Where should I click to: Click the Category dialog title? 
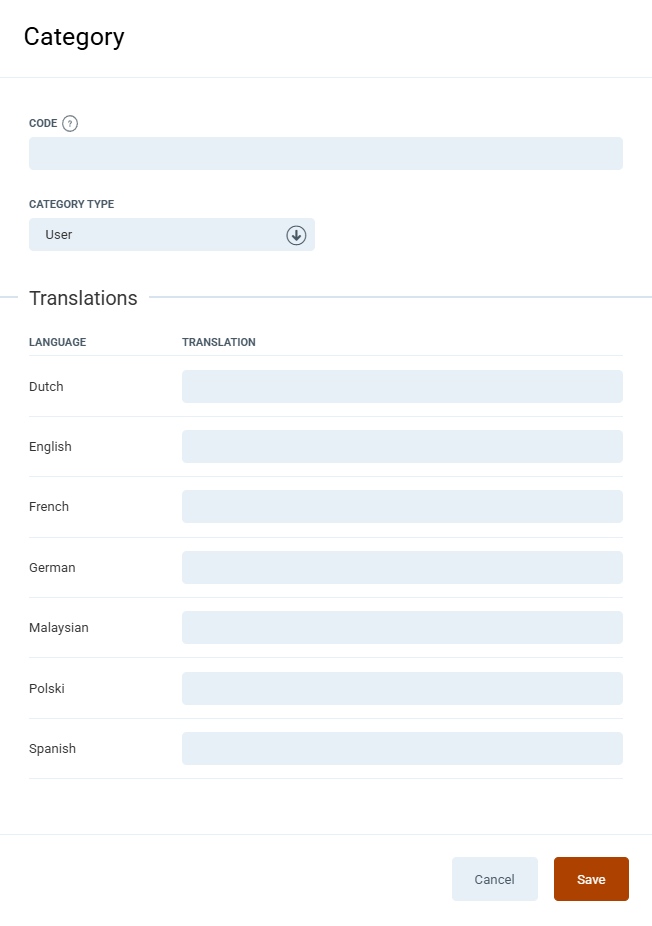pyautogui.click(x=74, y=37)
